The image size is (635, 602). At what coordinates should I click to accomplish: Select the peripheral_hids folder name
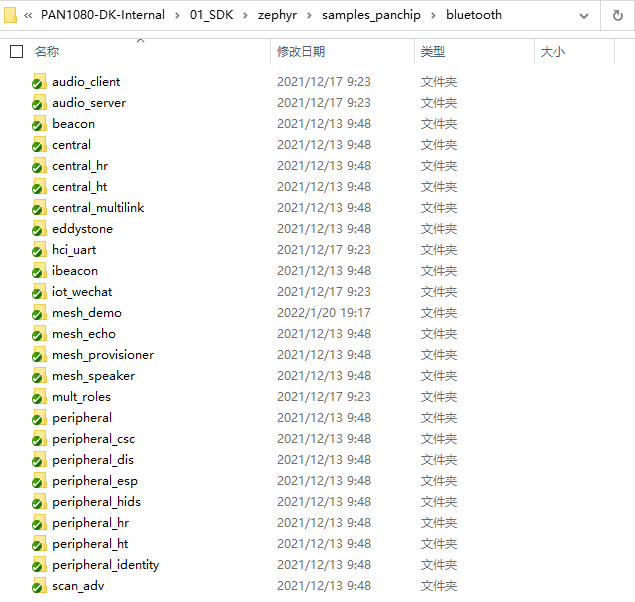click(x=96, y=502)
